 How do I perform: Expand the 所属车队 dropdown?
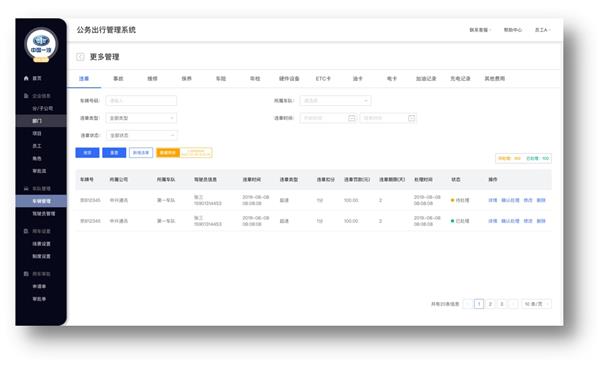[335, 101]
